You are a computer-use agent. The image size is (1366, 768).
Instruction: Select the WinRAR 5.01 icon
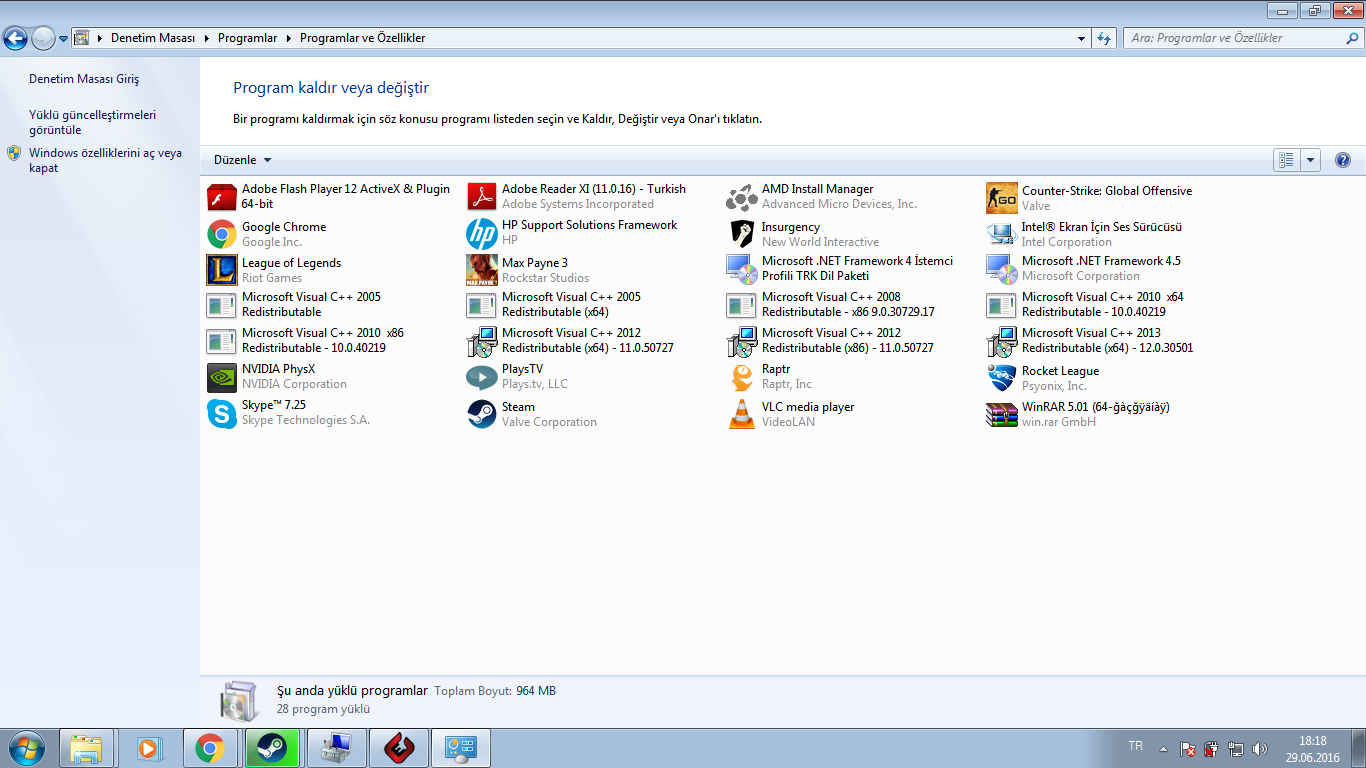click(1002, 414)
